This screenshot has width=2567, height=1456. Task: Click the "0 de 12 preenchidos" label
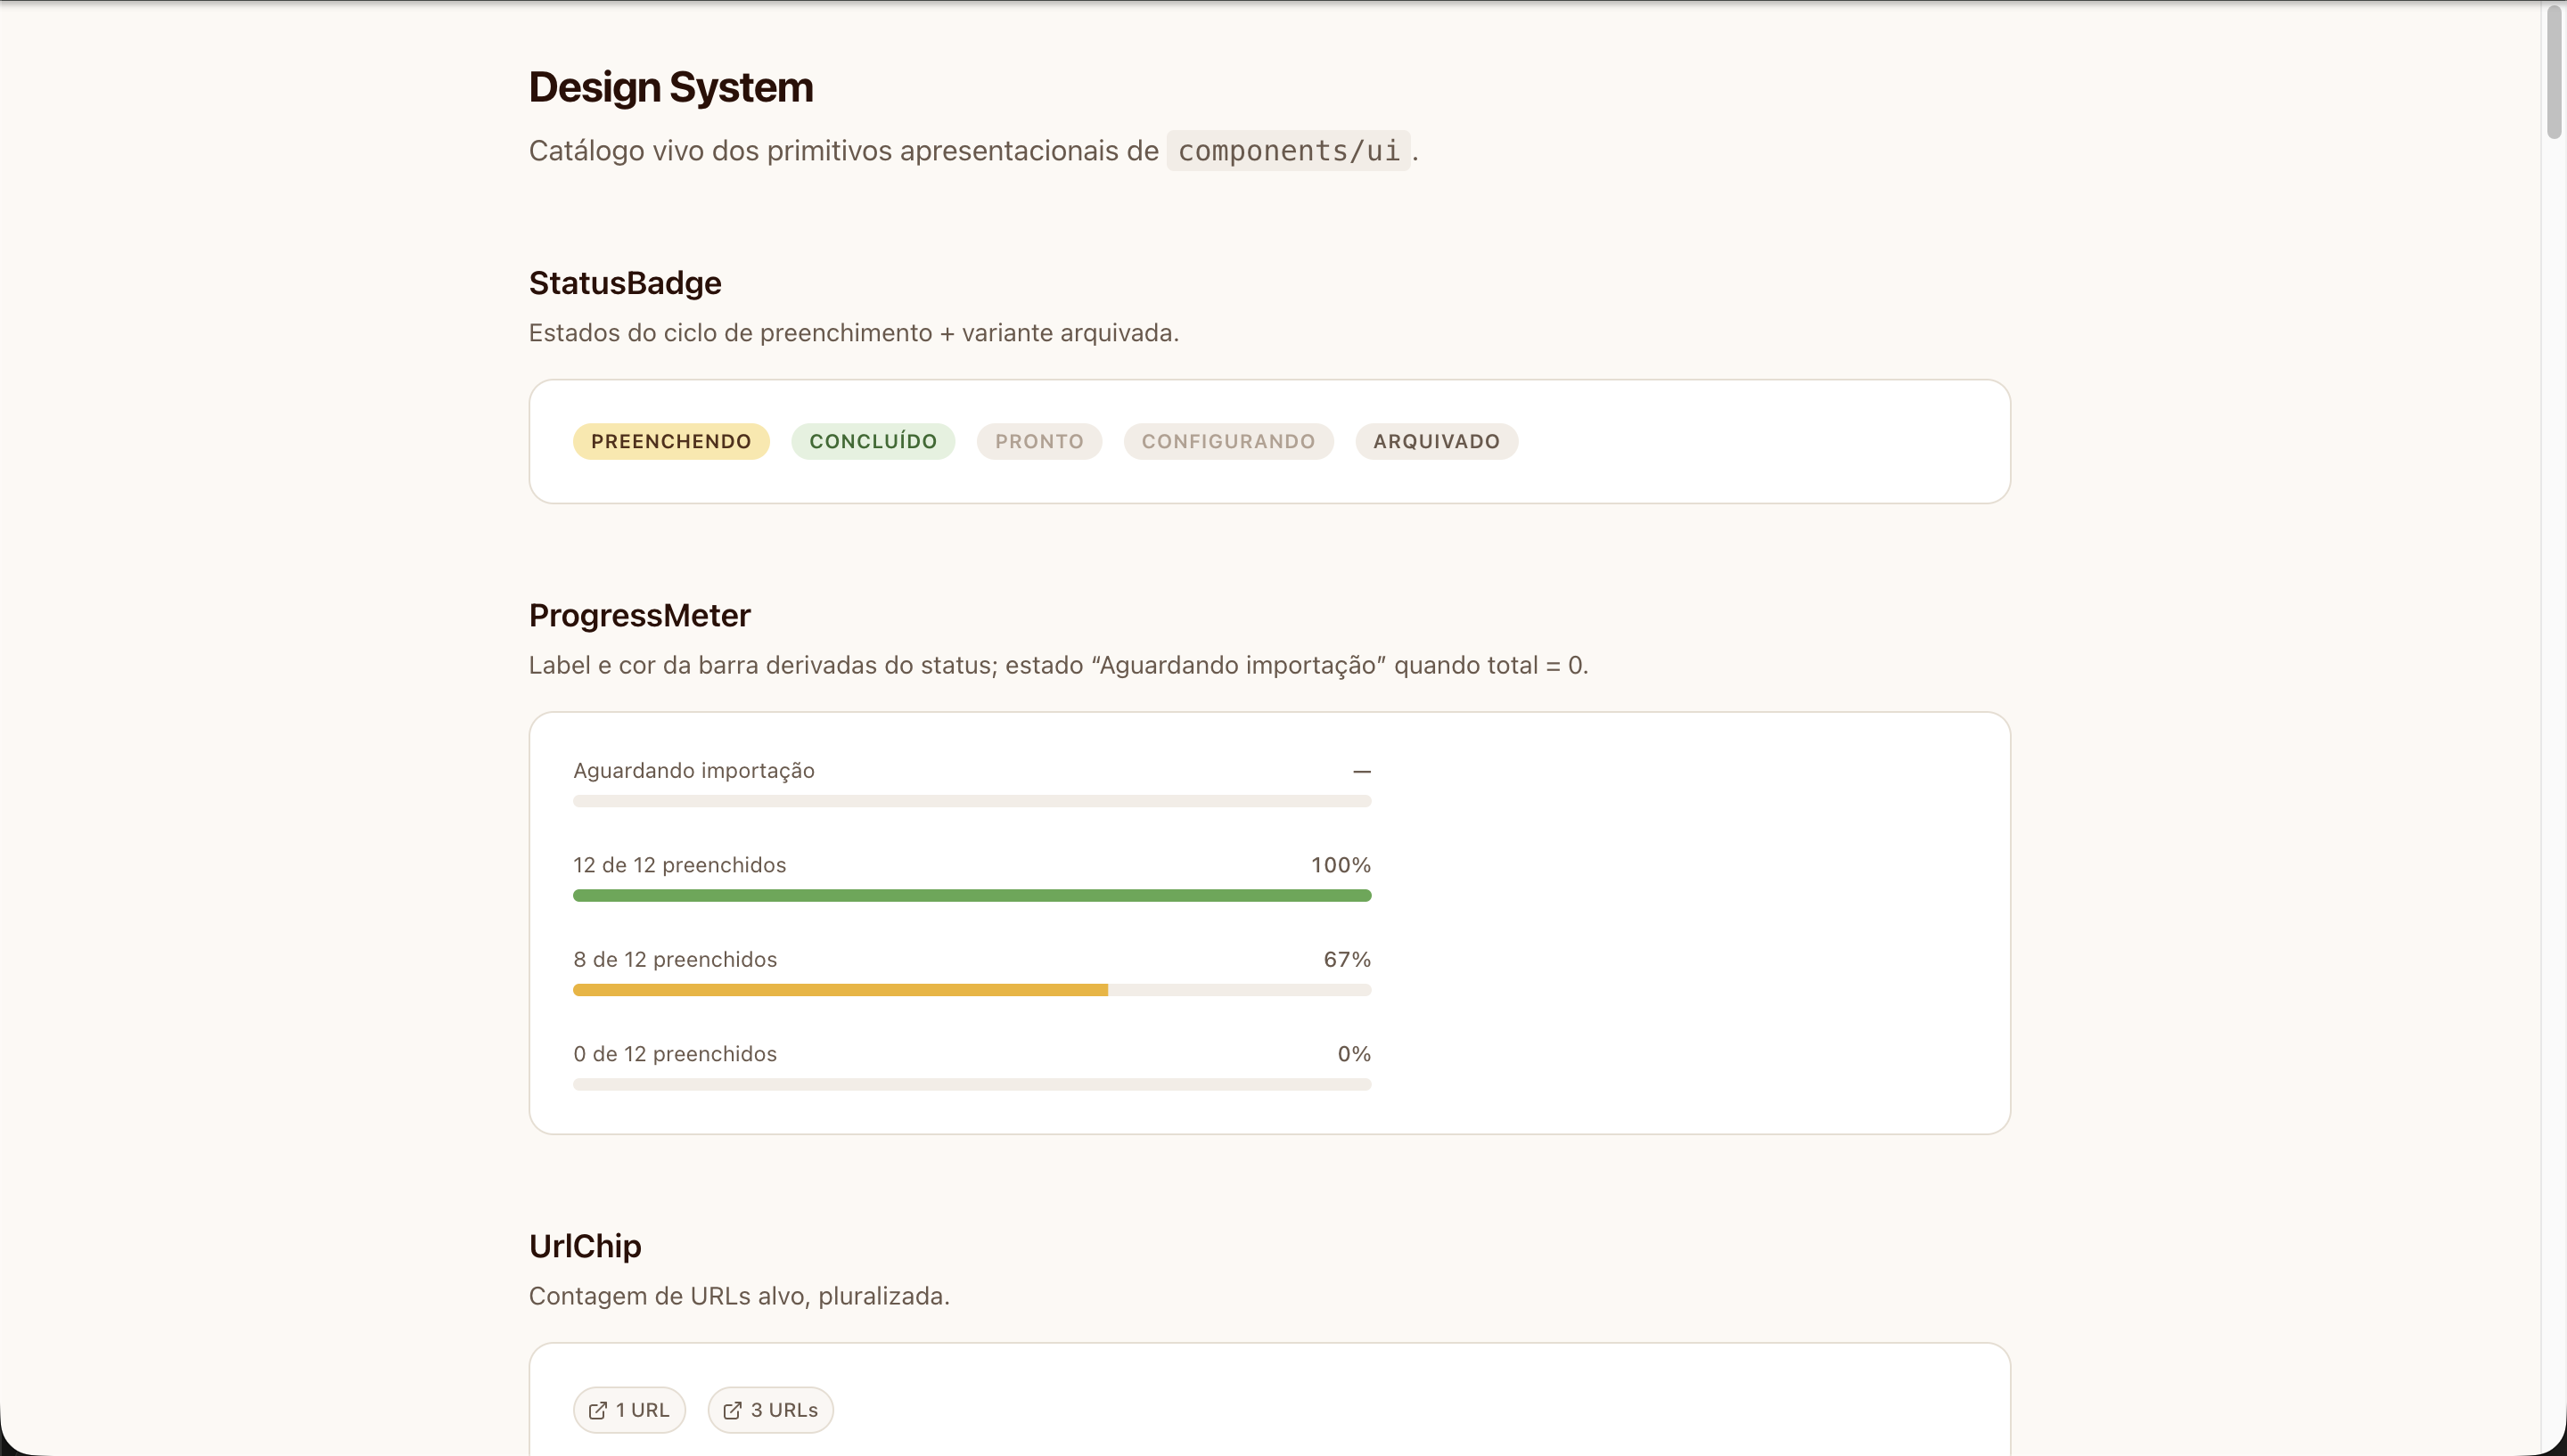675,1054
